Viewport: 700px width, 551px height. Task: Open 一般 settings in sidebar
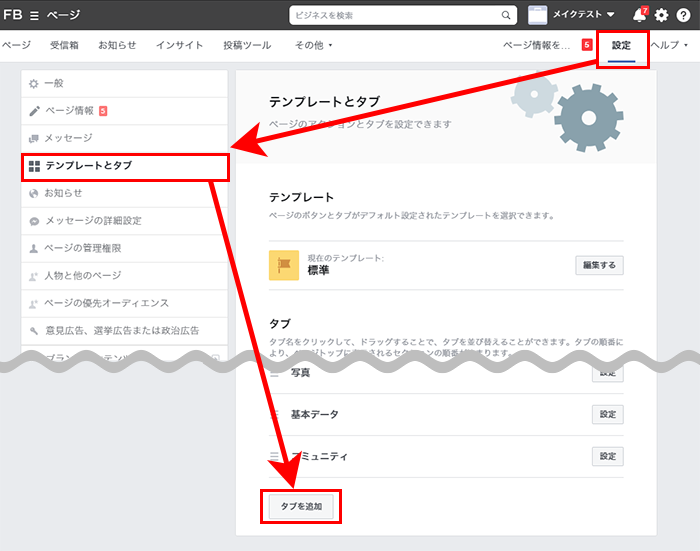pyautogui.click(x=125, y=83)
